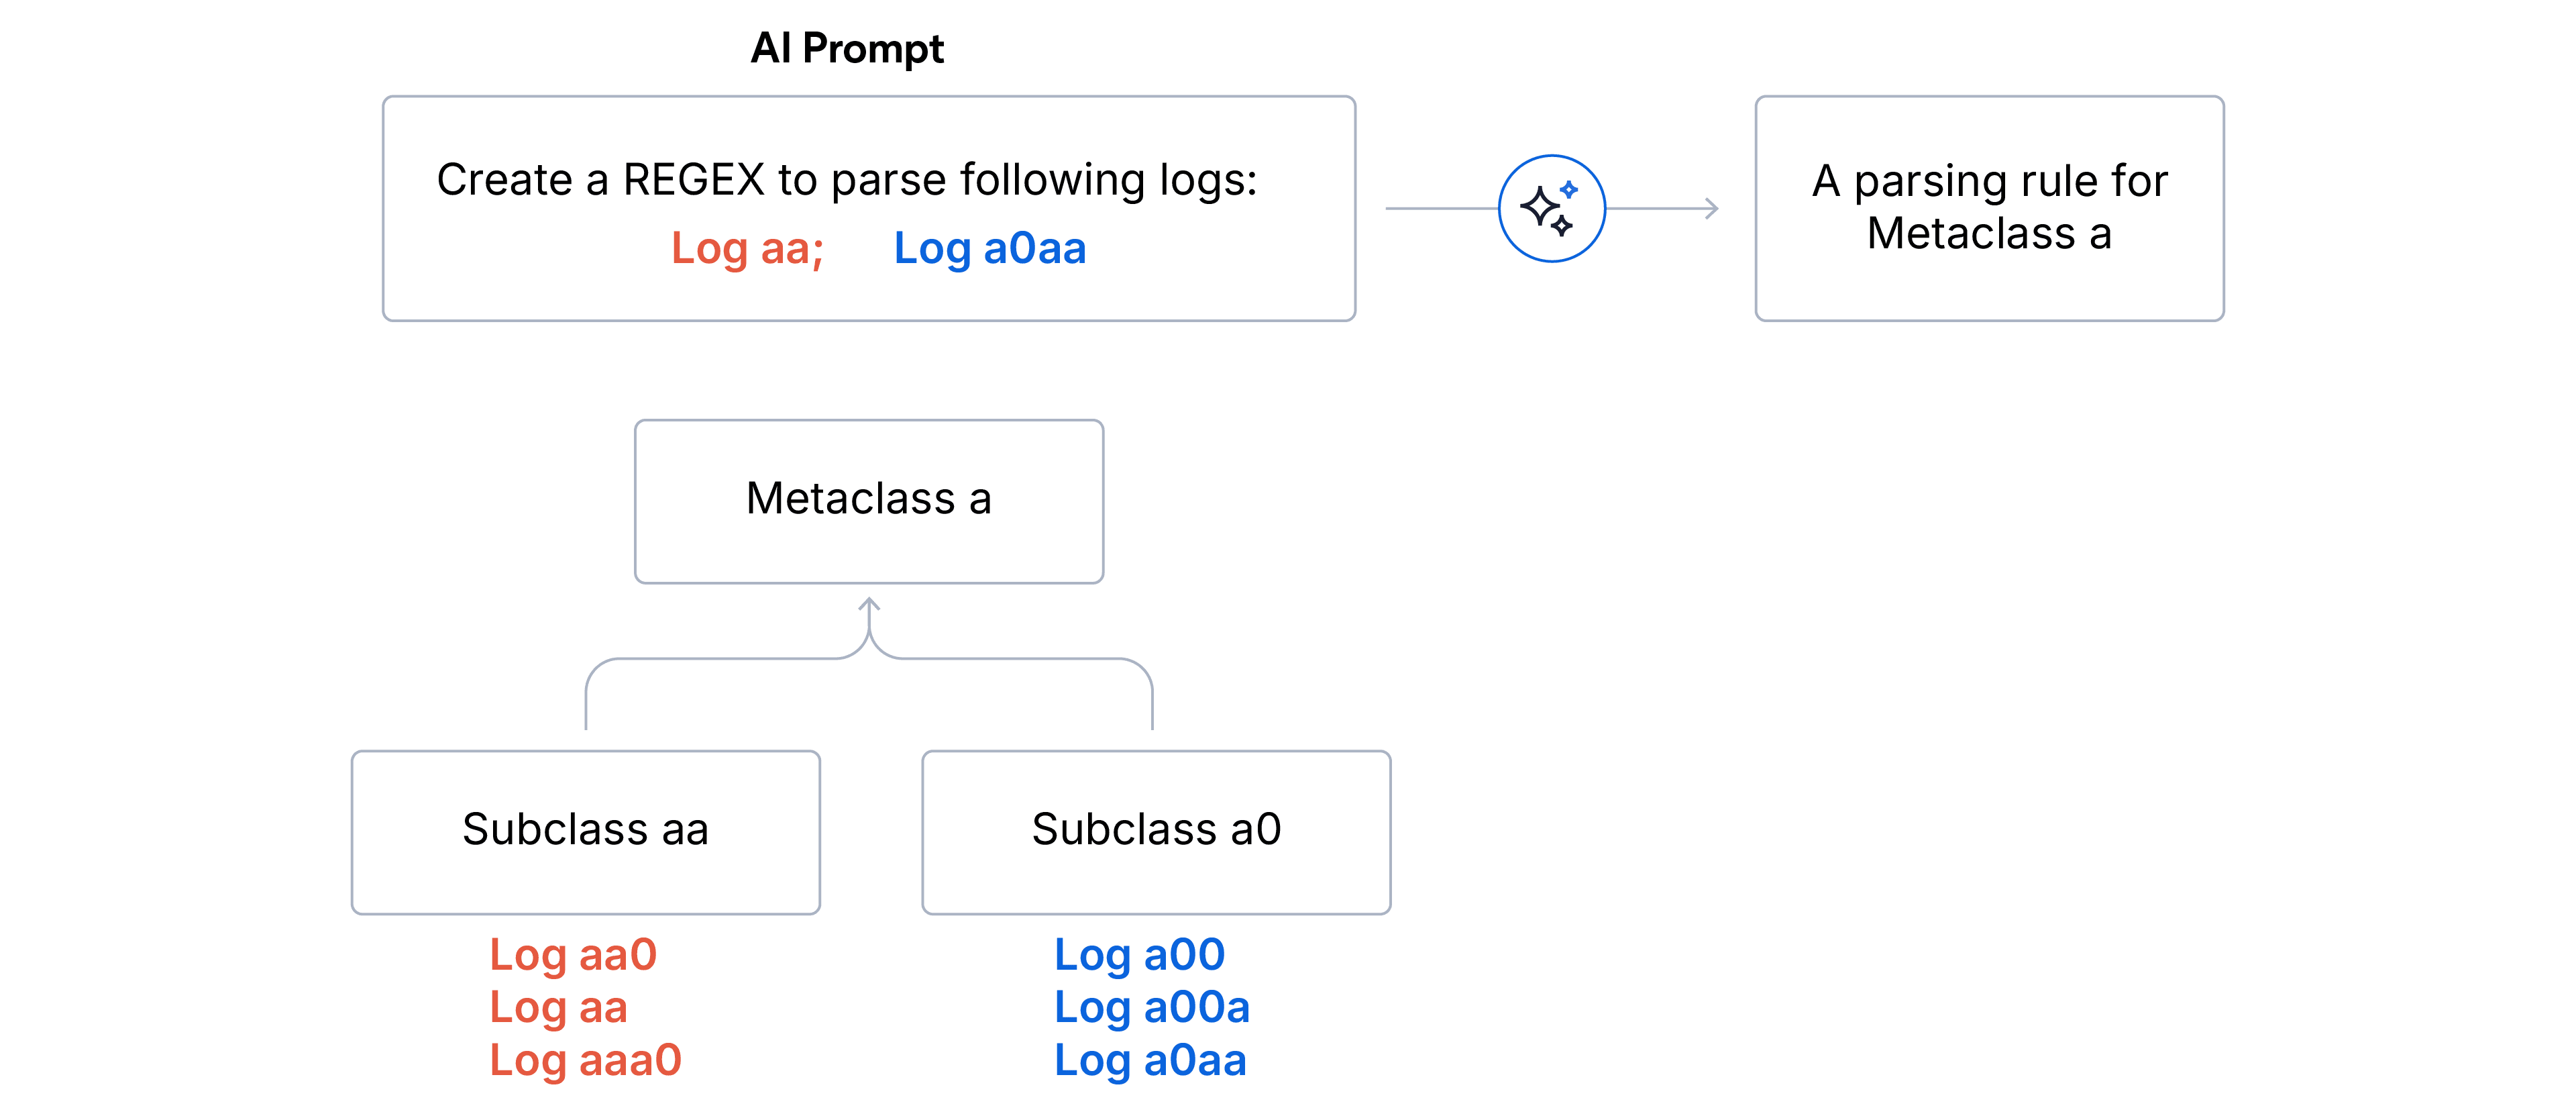Image resolution: width=2576 pixels, height=1114 pixels.
Task: Click the "AI Prompt" heading
Action: [x=847, y=48]
